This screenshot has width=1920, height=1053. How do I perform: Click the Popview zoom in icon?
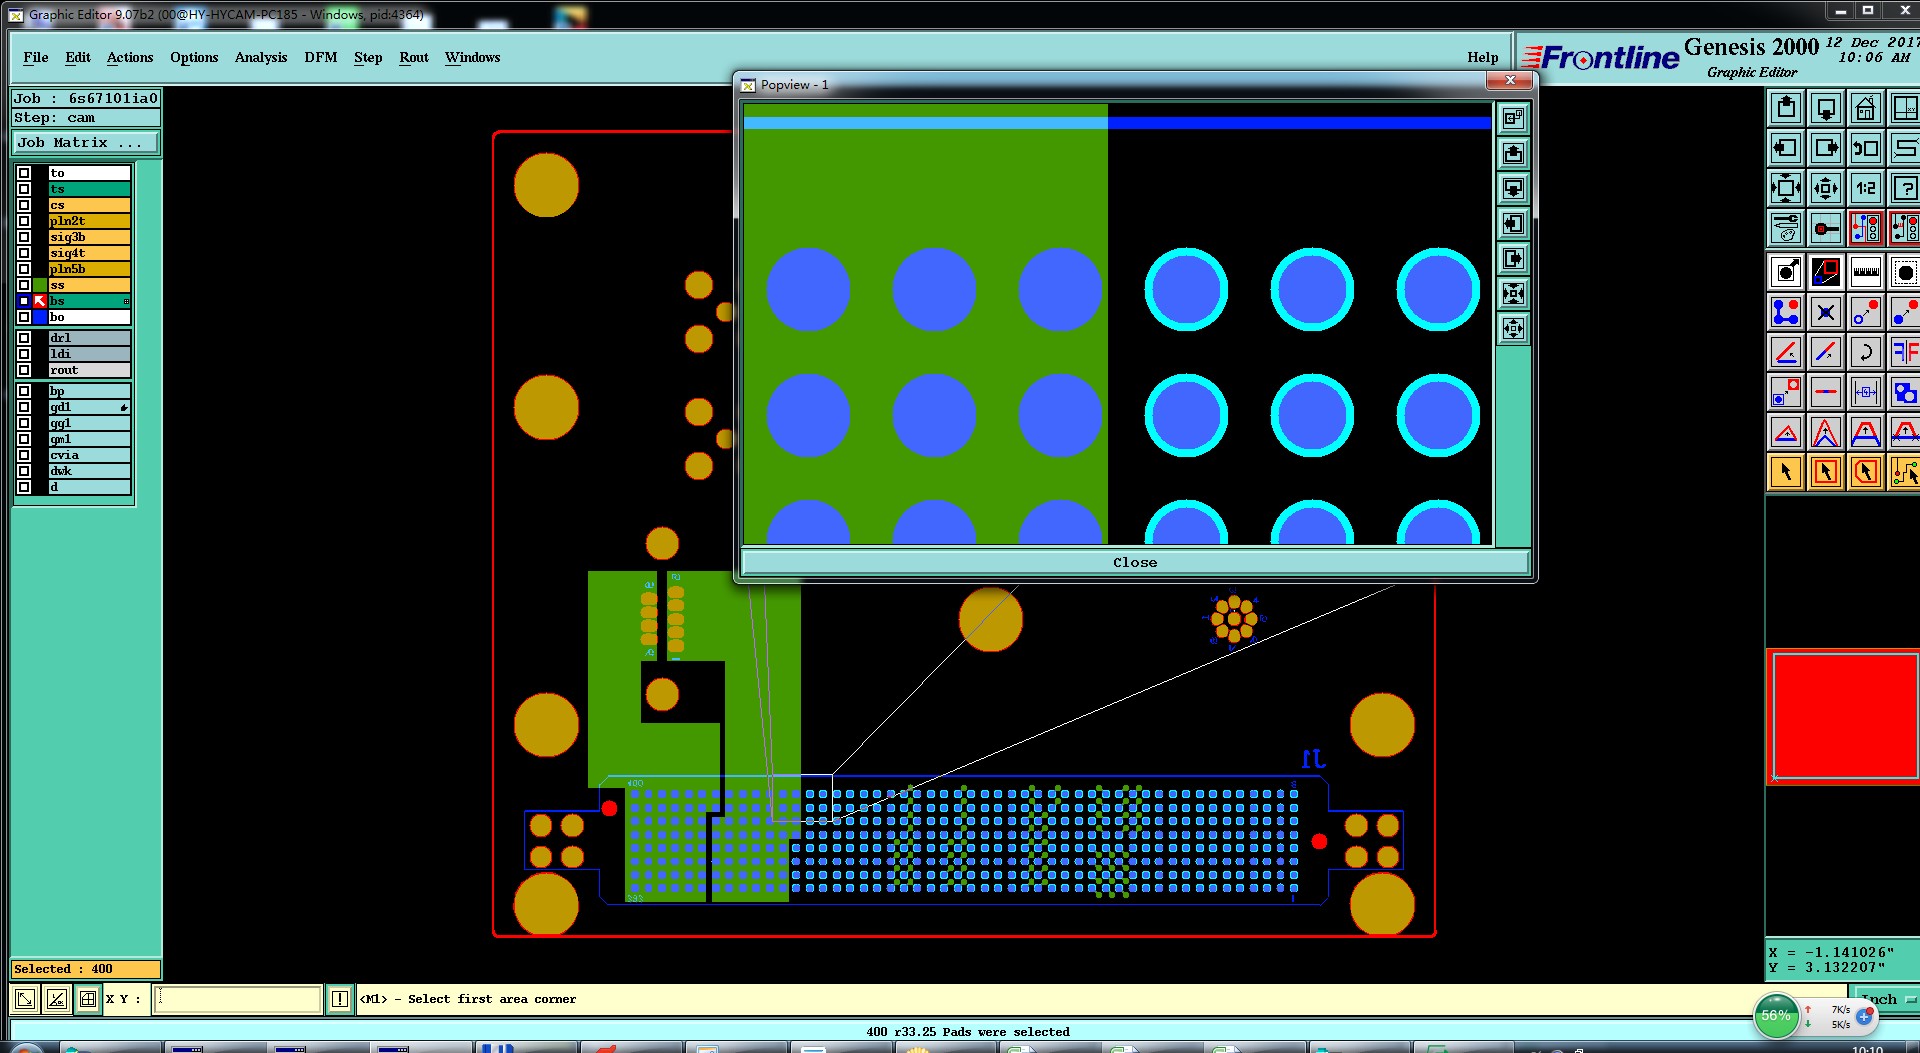(x=1513, y=293)
